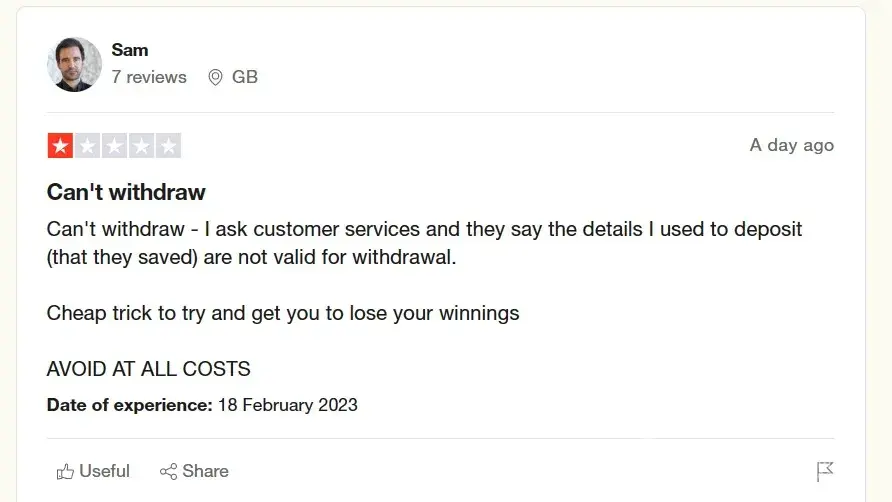Click reviewer Sam's profile photo
The height and width of the screenshot is (502, 892).
tap(74, 65)
